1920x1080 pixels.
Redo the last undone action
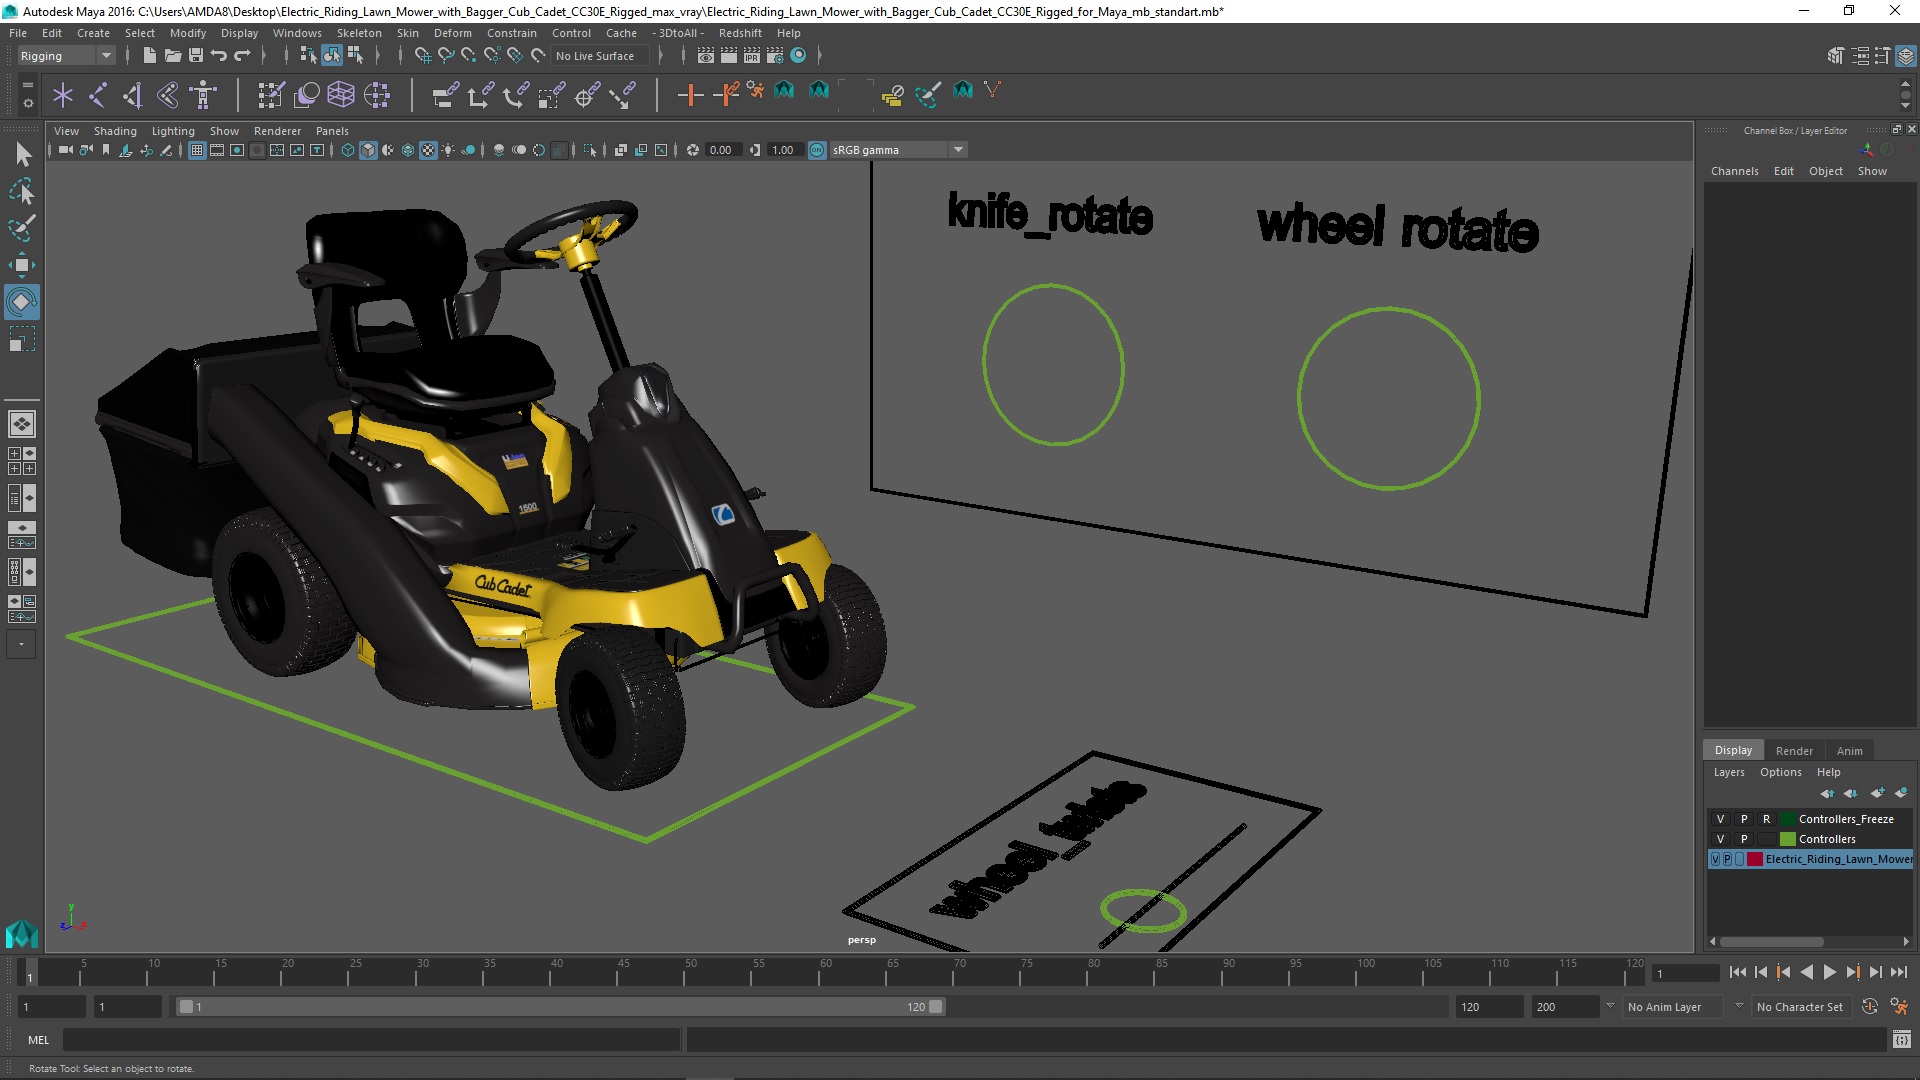[x=242, y=56]
